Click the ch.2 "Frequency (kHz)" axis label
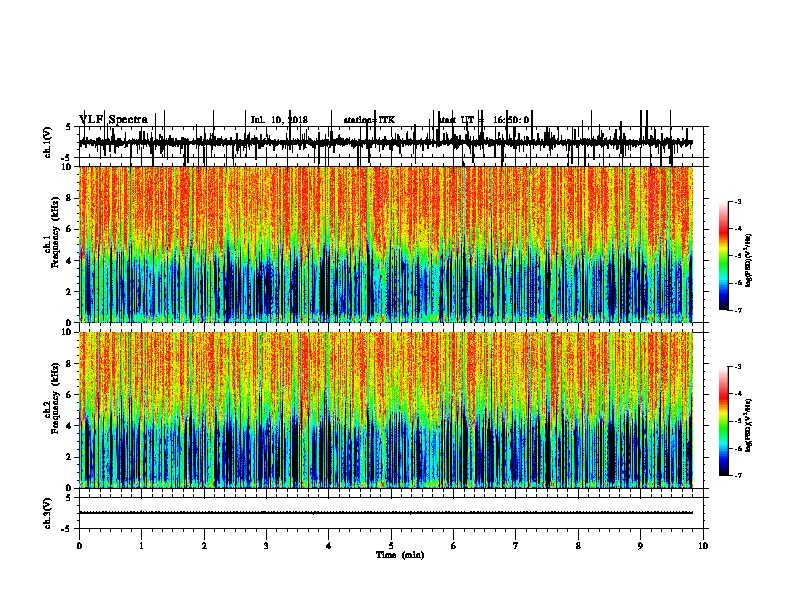This screenshot has width=792, height=612. 55,397
